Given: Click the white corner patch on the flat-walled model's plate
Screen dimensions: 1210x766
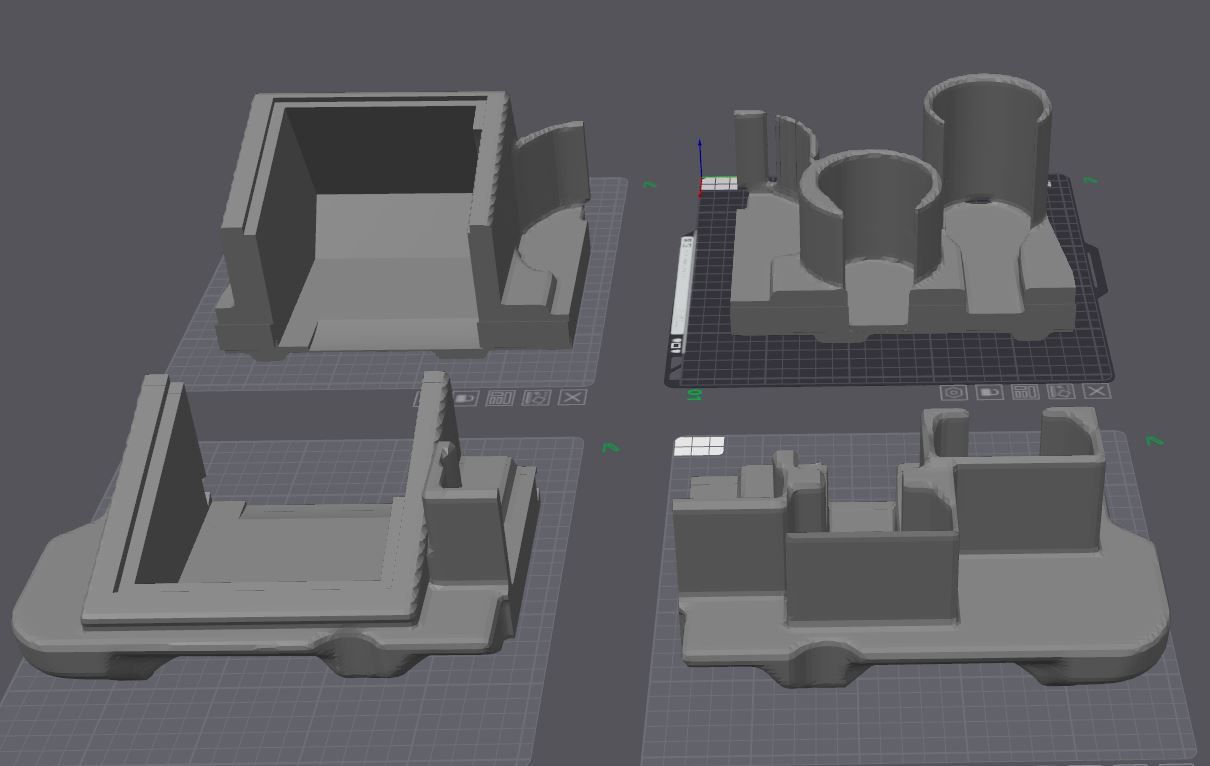Looking at the screenshot, I should point(700,445).
